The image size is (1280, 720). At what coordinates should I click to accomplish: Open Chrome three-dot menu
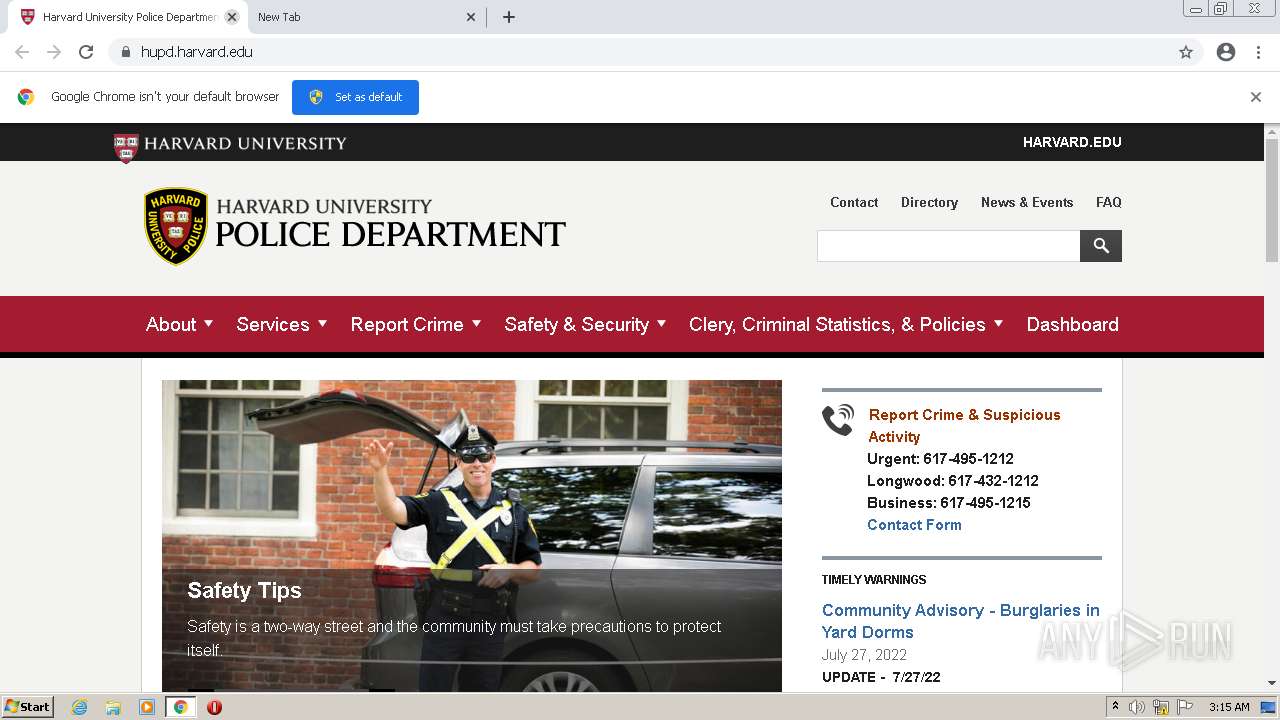(x=1259, y=52)
